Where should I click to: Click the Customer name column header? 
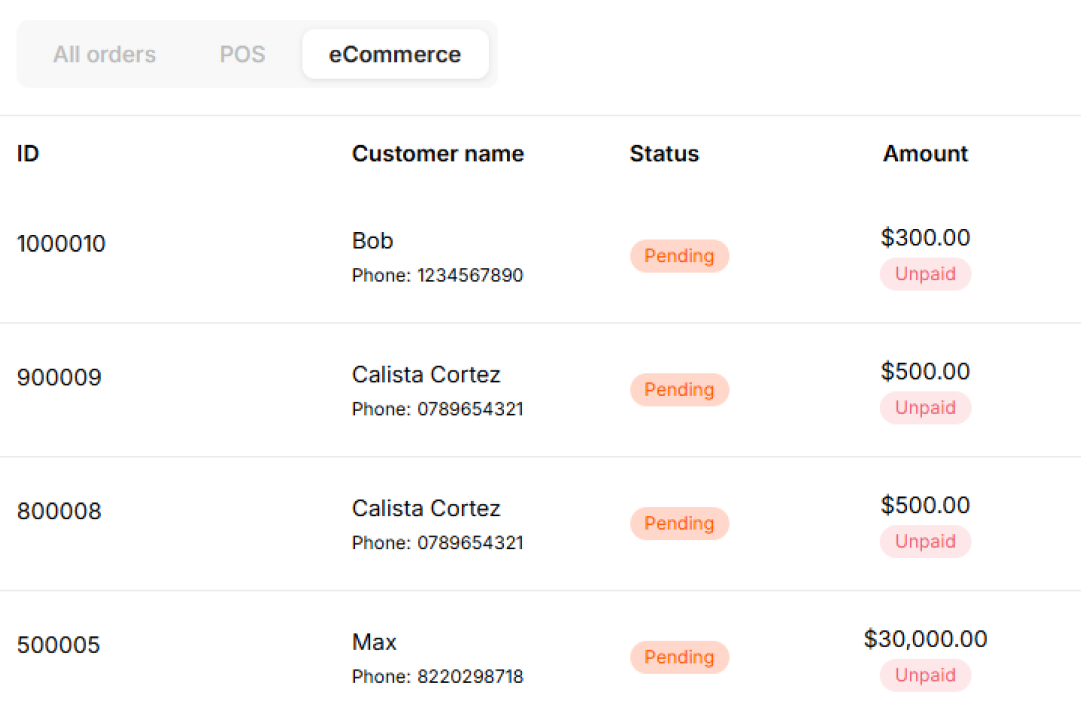click(x=438, y=153)
